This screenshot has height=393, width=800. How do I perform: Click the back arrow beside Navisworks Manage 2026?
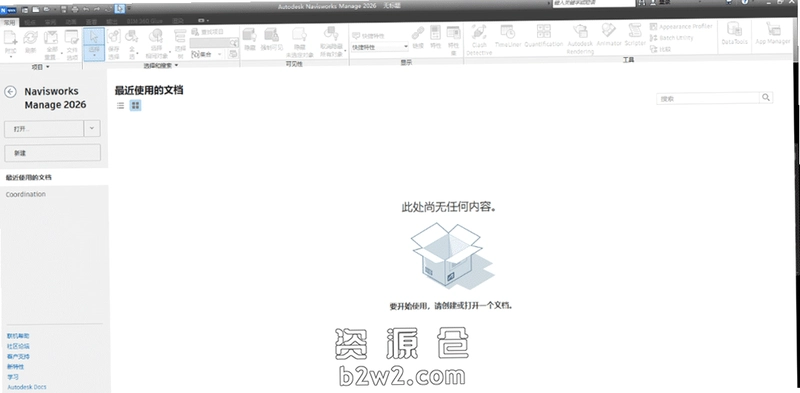click(10, 92)
